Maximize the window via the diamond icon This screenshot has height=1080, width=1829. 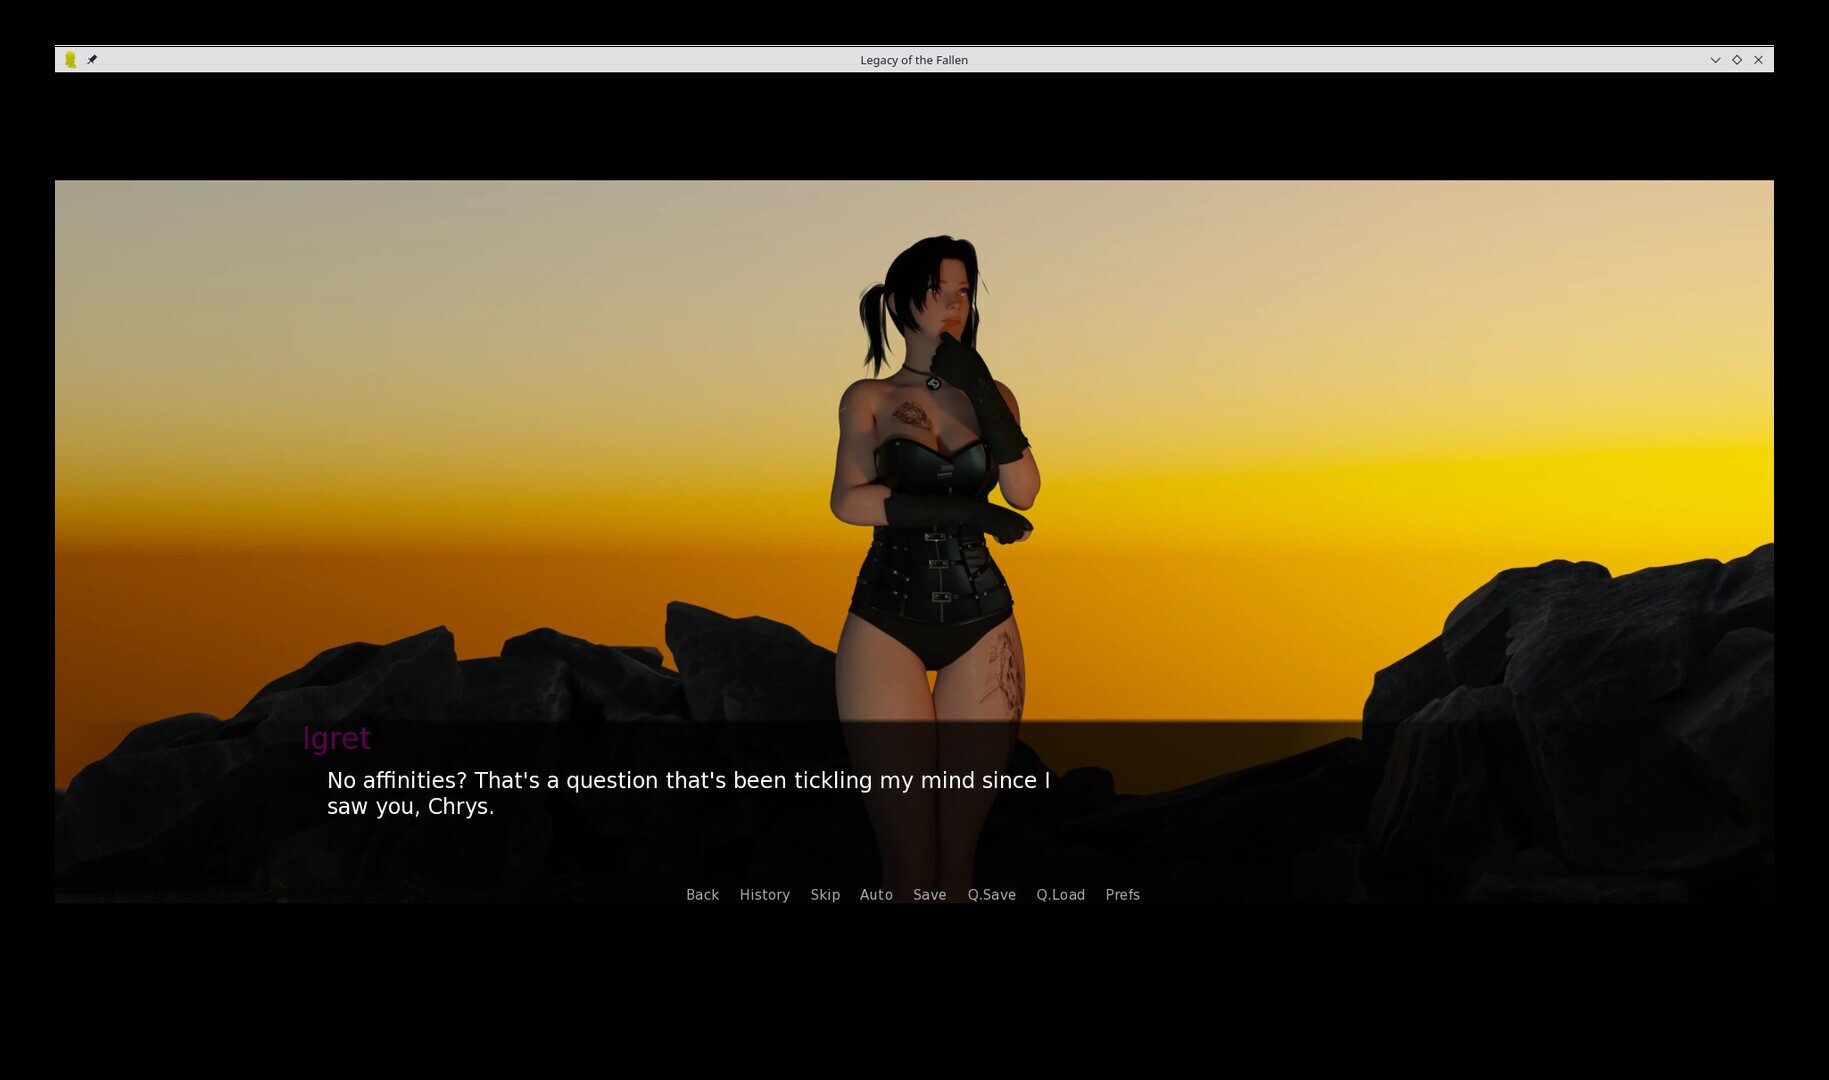[x=1737, y=59]
